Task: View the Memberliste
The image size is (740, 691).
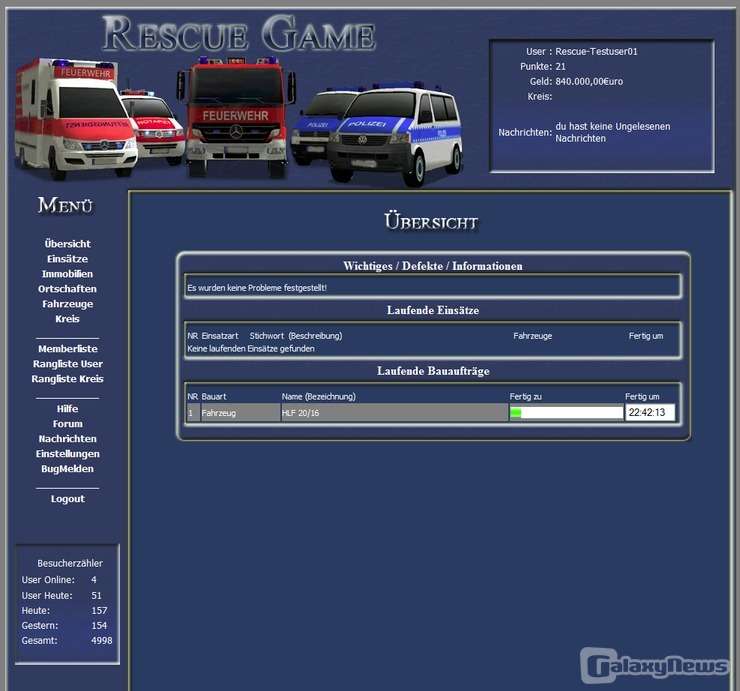Action: coord(67,349)
